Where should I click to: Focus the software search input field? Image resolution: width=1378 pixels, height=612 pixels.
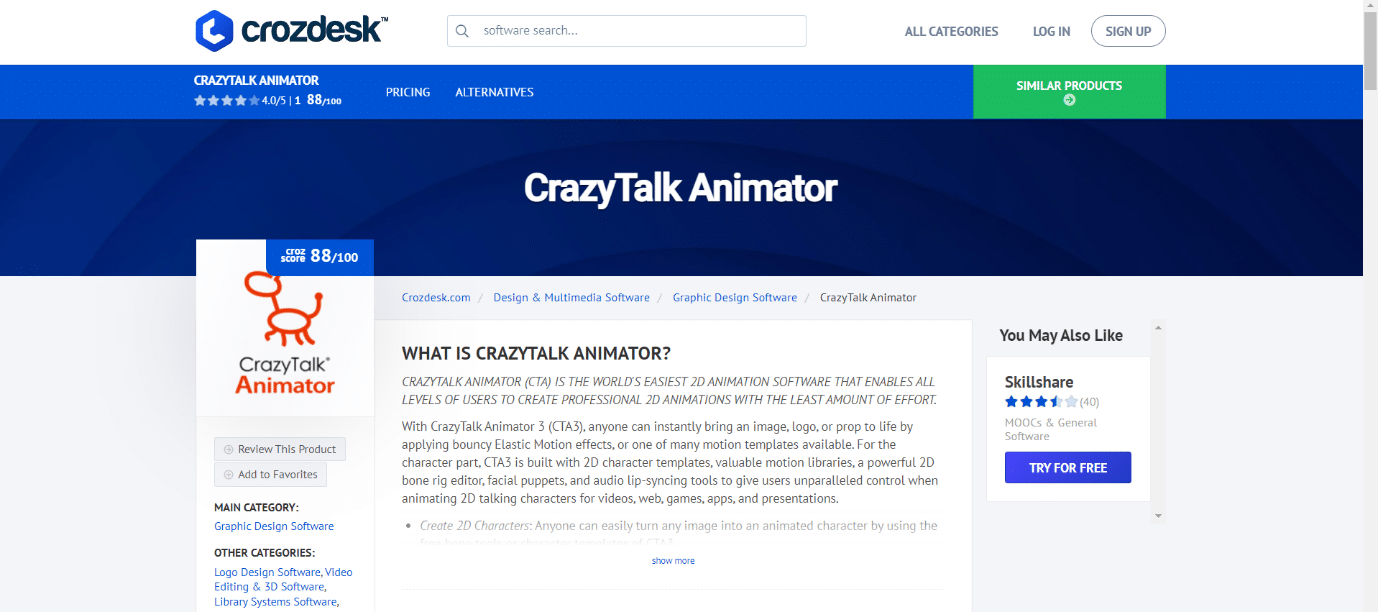[627, 31]
